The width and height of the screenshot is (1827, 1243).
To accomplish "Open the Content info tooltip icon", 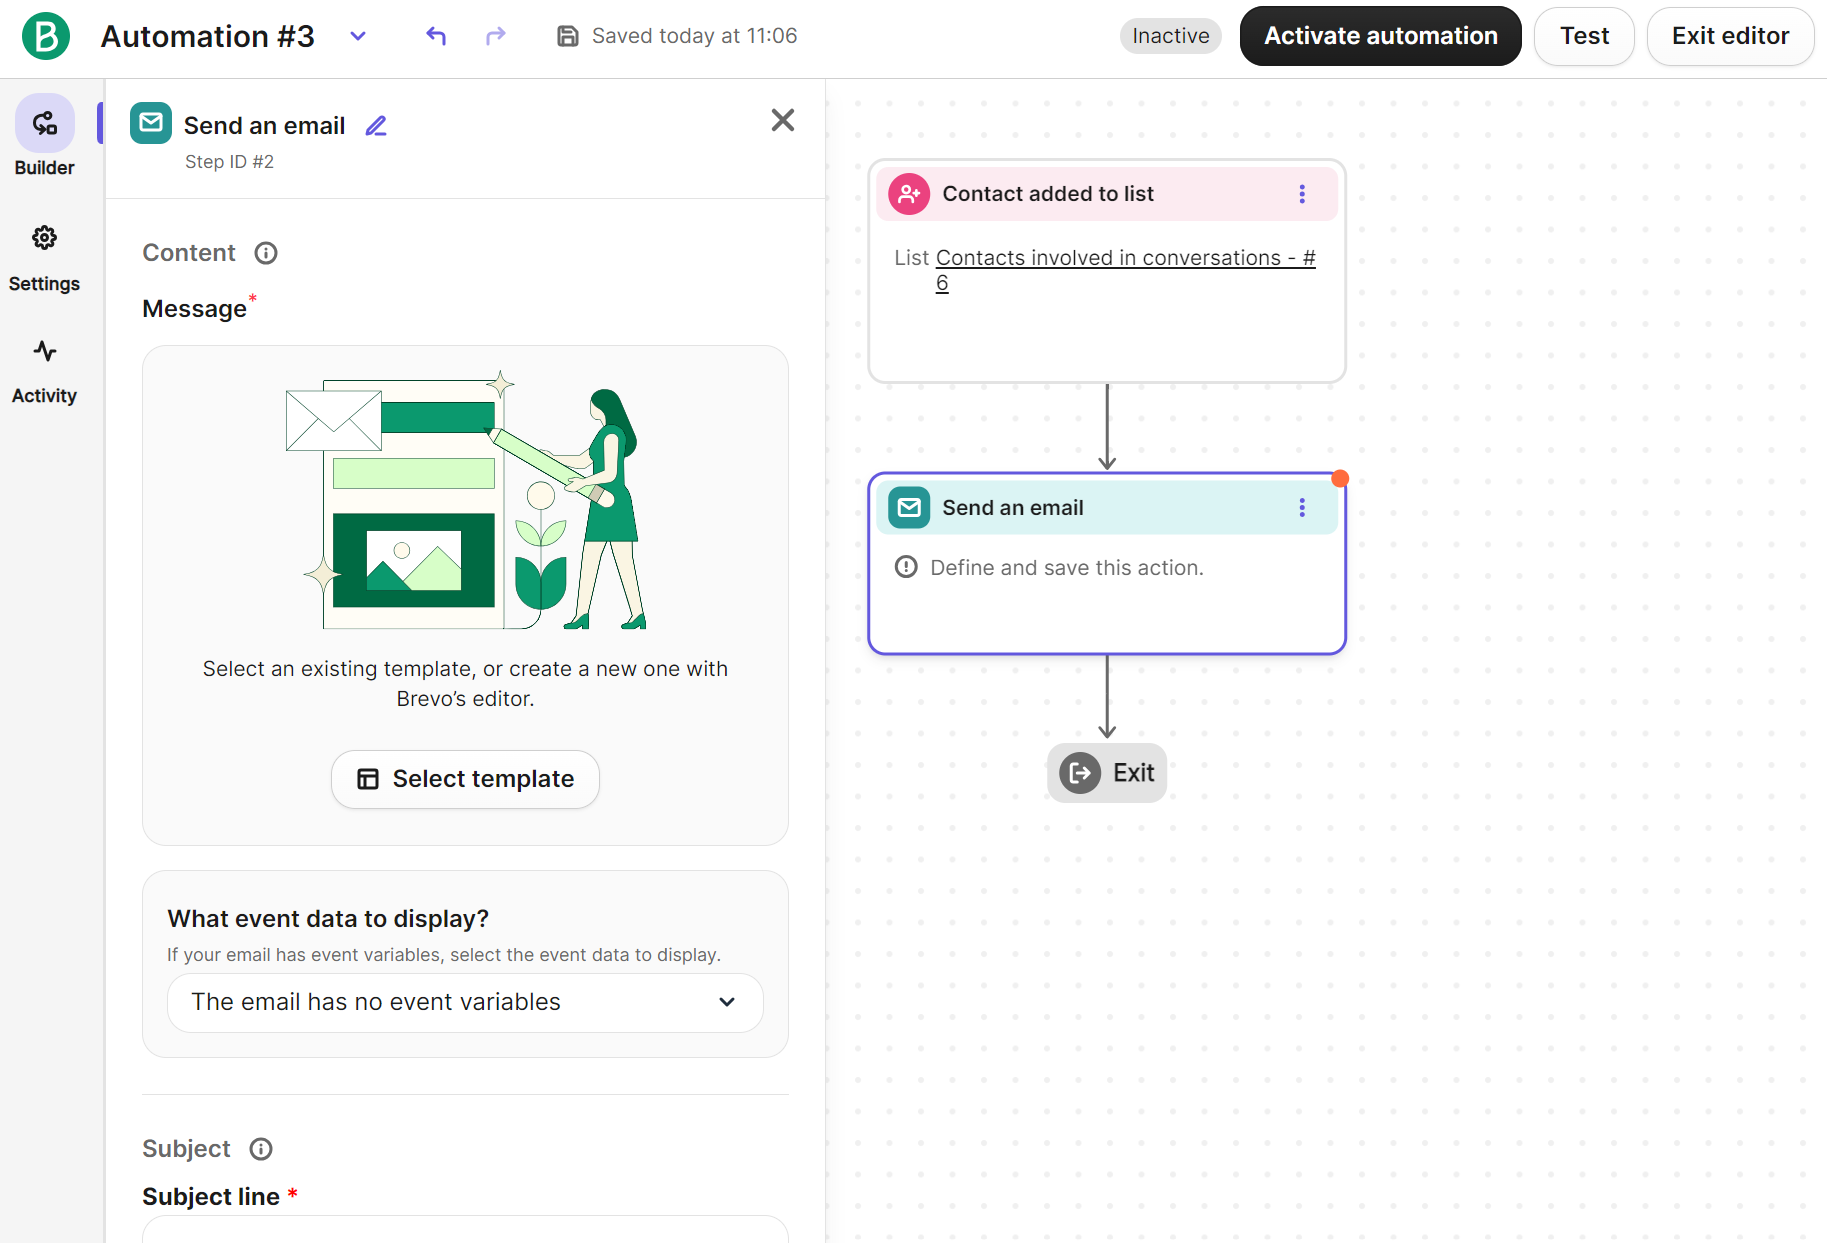I will click(x=266, y=253).
